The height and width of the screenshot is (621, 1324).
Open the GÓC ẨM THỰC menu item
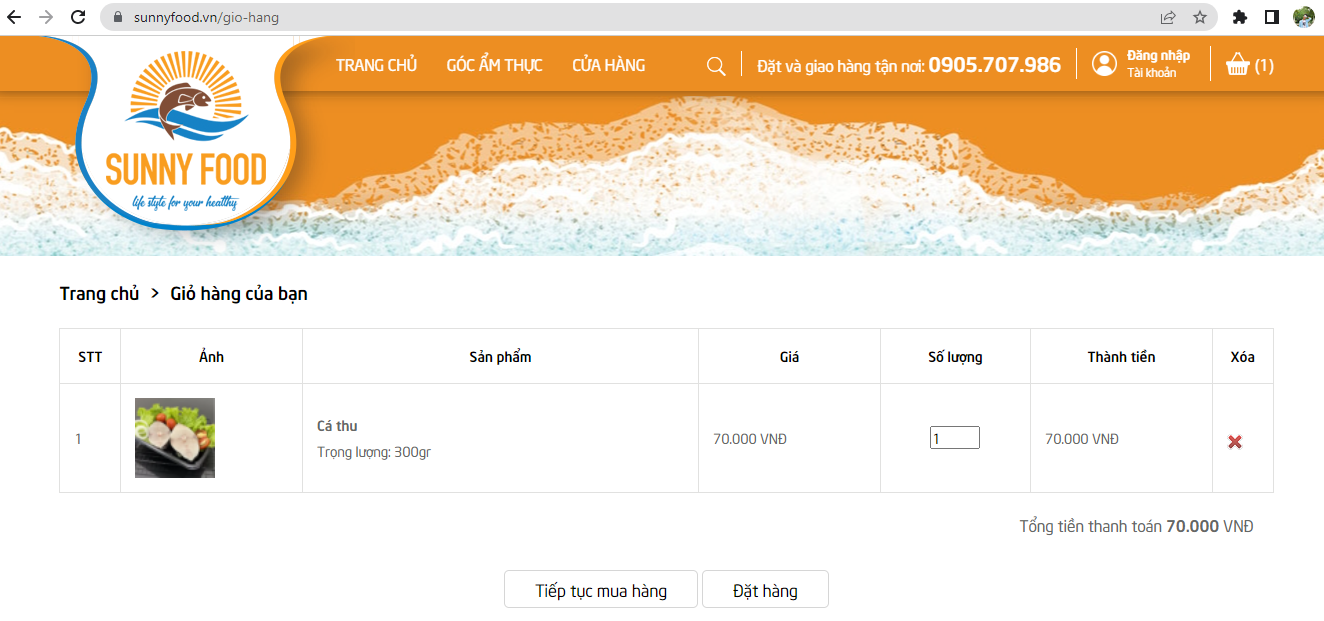pyautogui.click(x=494, y=66)
